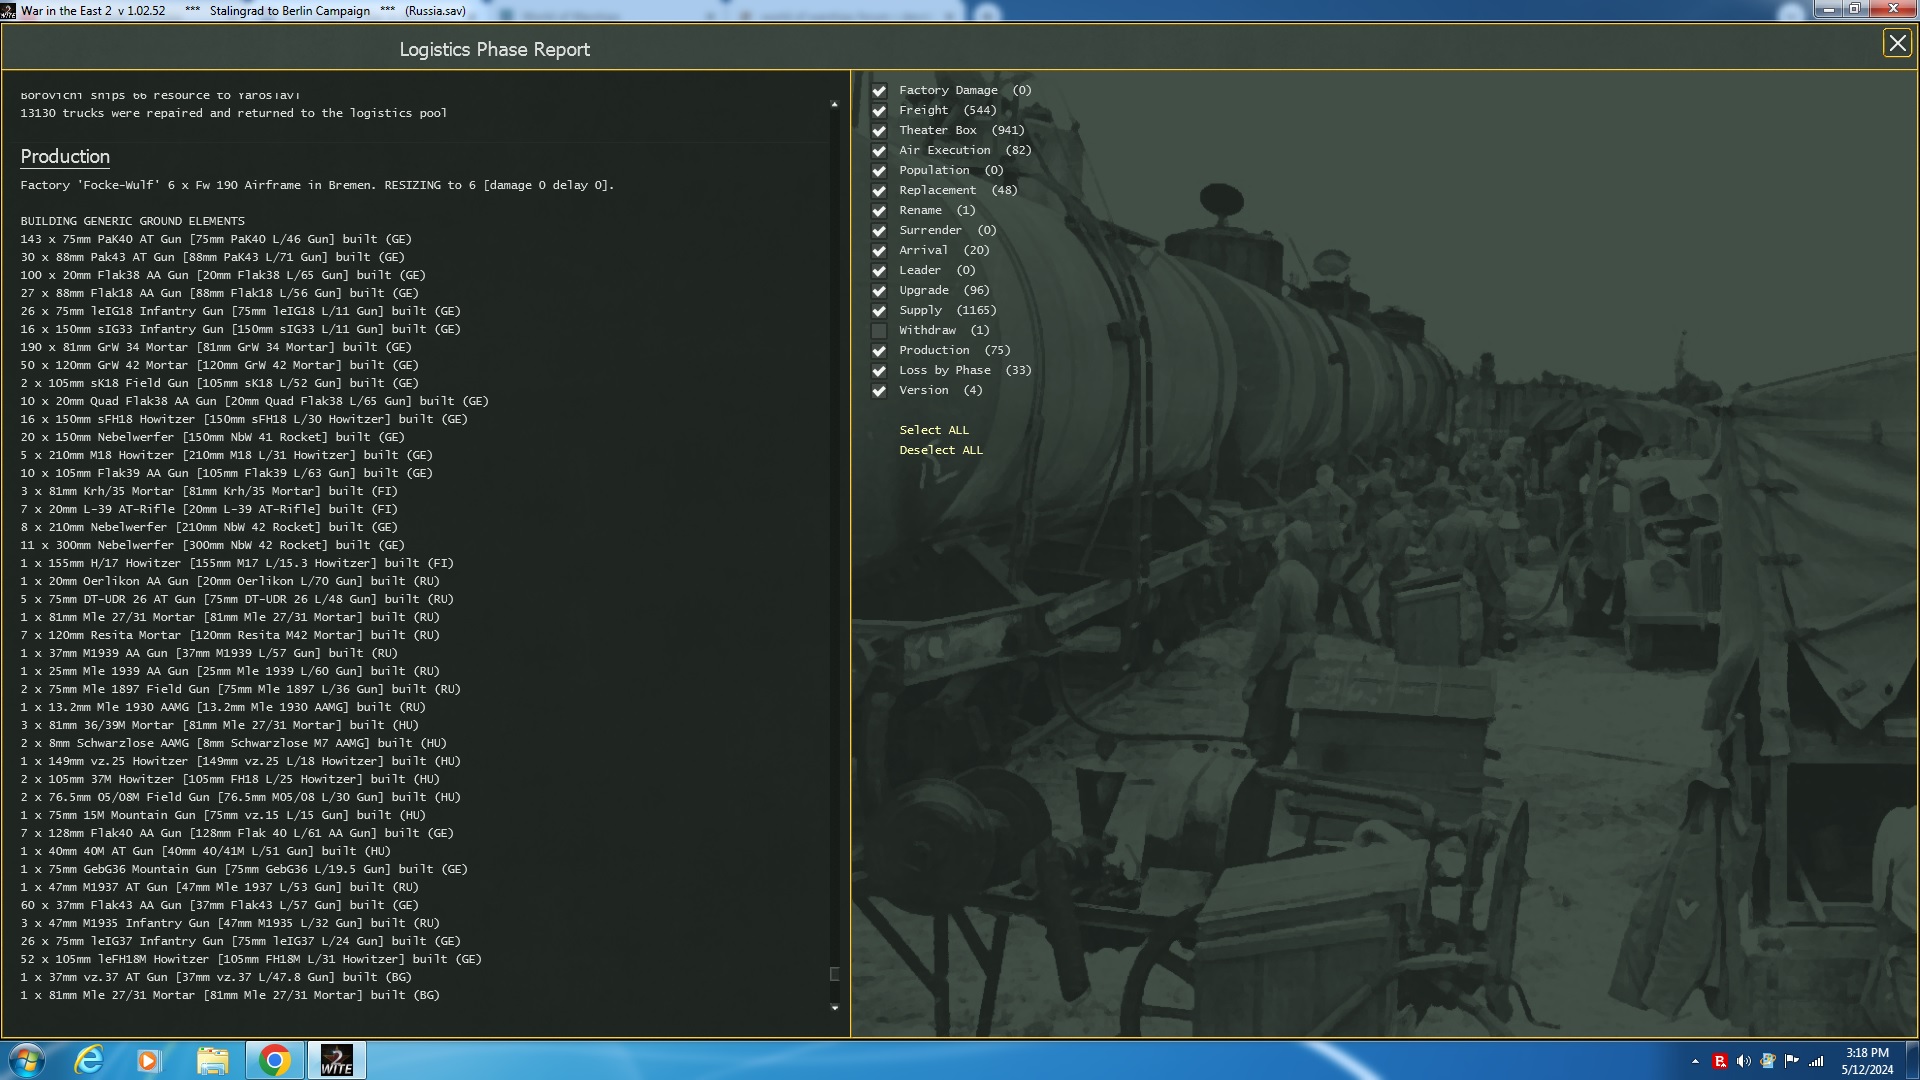Click the 2 x 8mm Schwarzlose AAMG line
This screenshot has width=1920, height=1080.
234,743
